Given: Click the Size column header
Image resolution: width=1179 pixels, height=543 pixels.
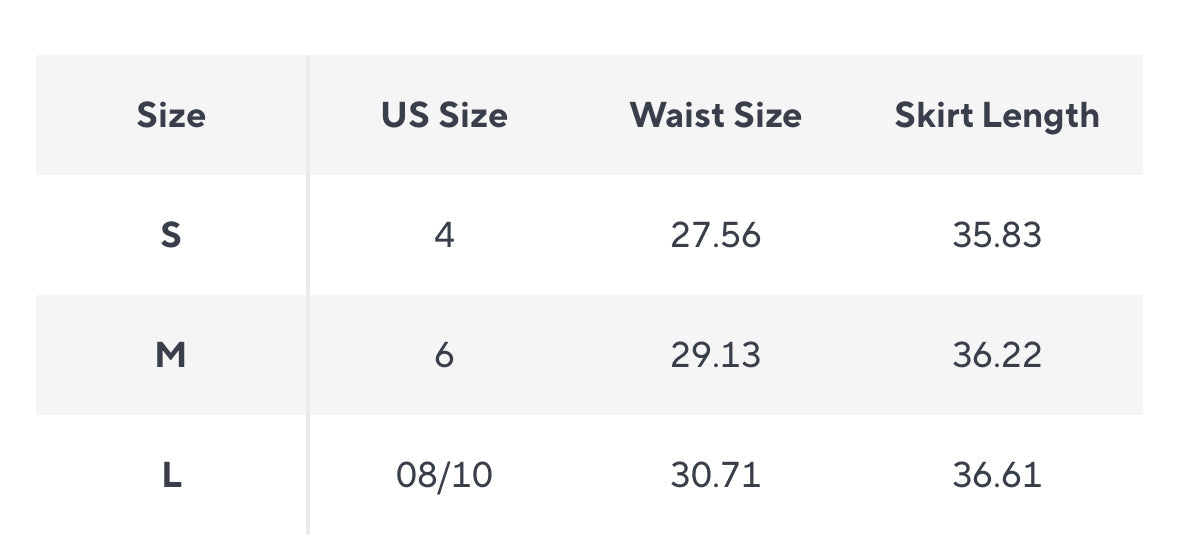Looking at the screenshot, I should pos(171,116).
